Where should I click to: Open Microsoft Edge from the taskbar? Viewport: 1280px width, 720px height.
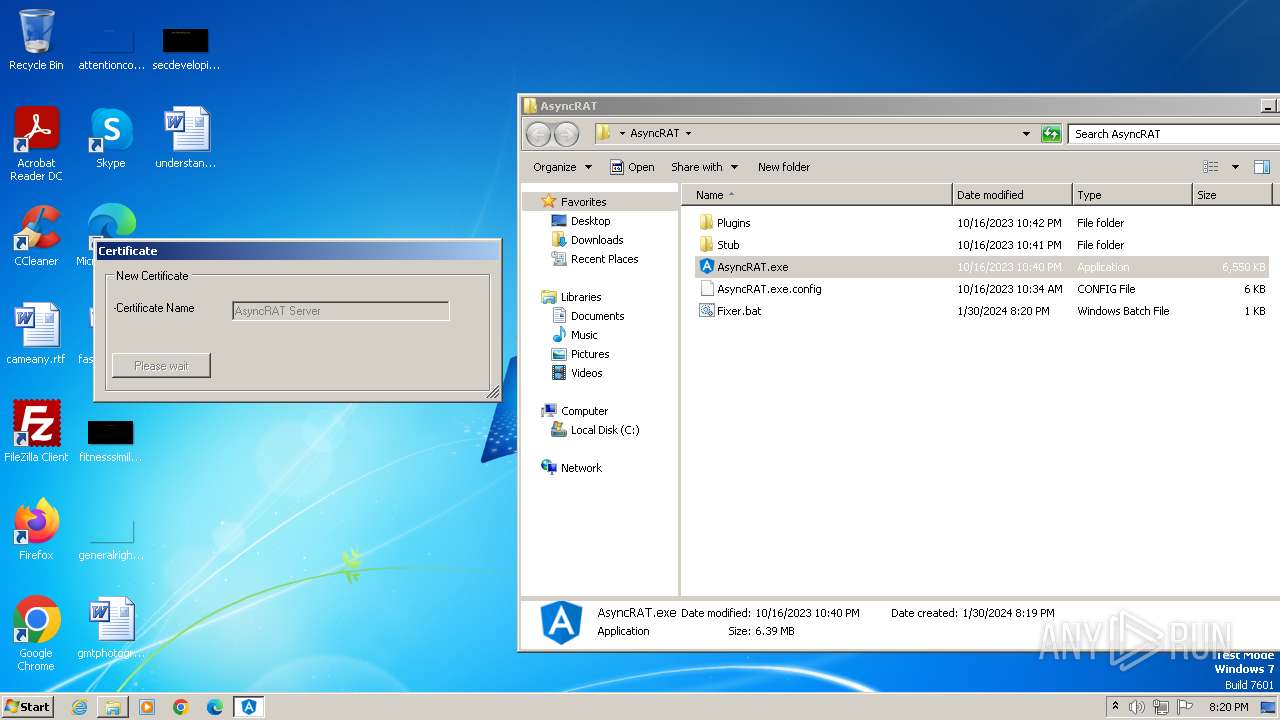coord(215,707)
